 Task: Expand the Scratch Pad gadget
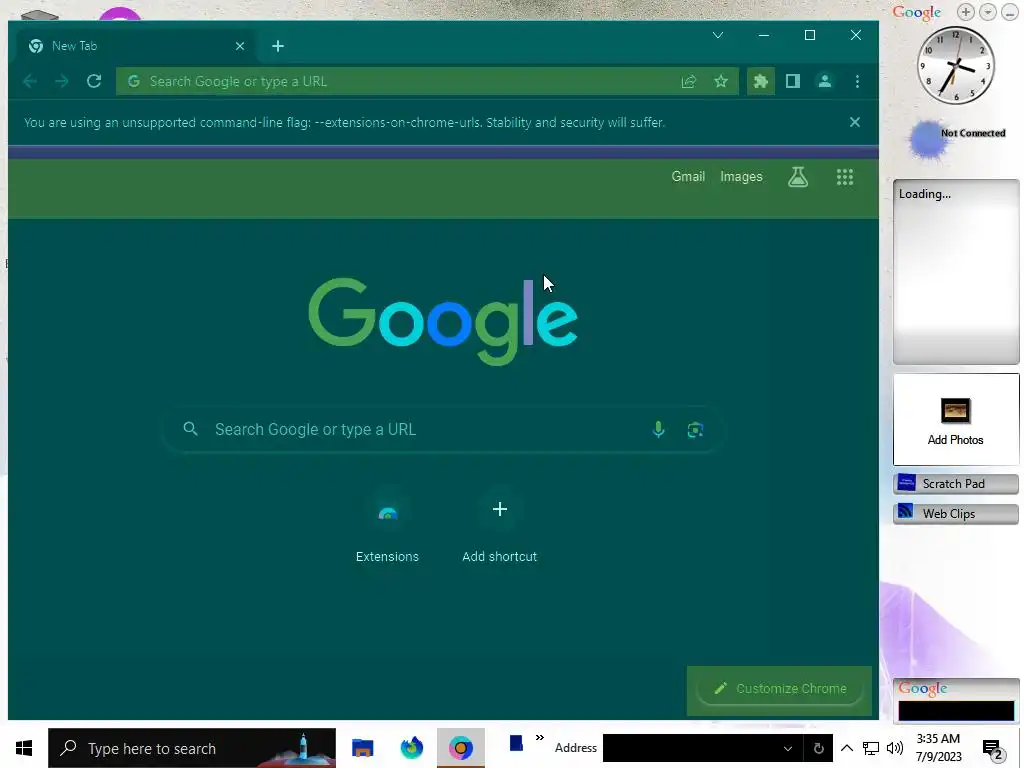(x=955, y=483)
